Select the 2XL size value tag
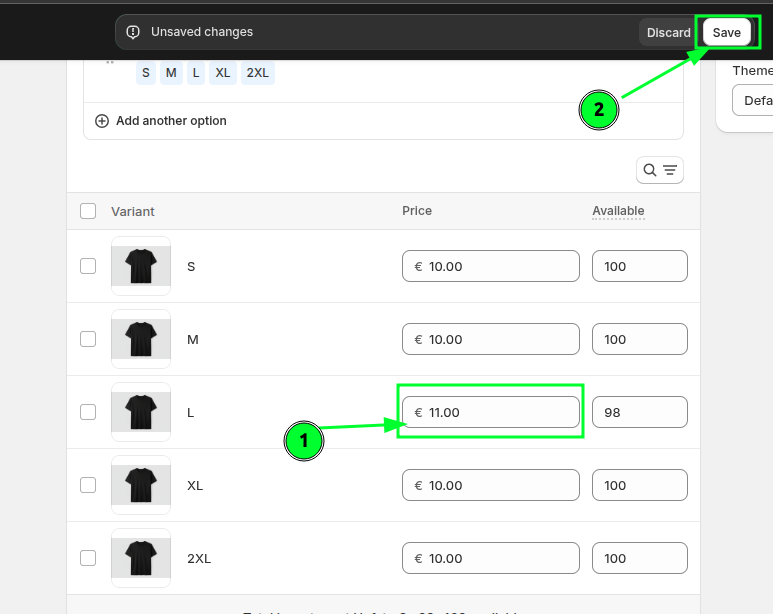 [257, 73]
